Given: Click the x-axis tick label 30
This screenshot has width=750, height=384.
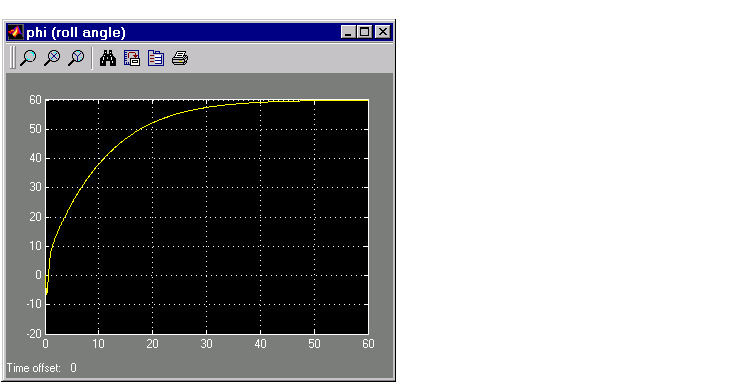Looking at the screenshot, I should [x=206, y=344].
